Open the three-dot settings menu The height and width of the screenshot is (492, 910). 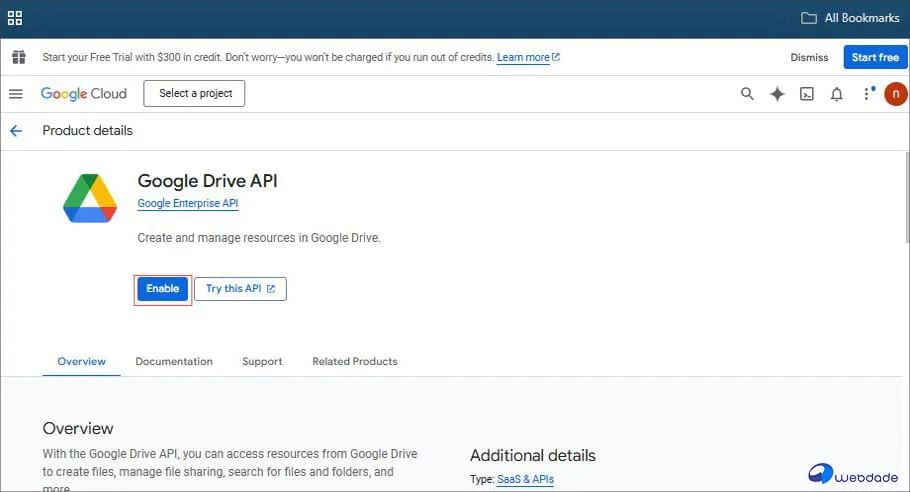click(867, 94)
